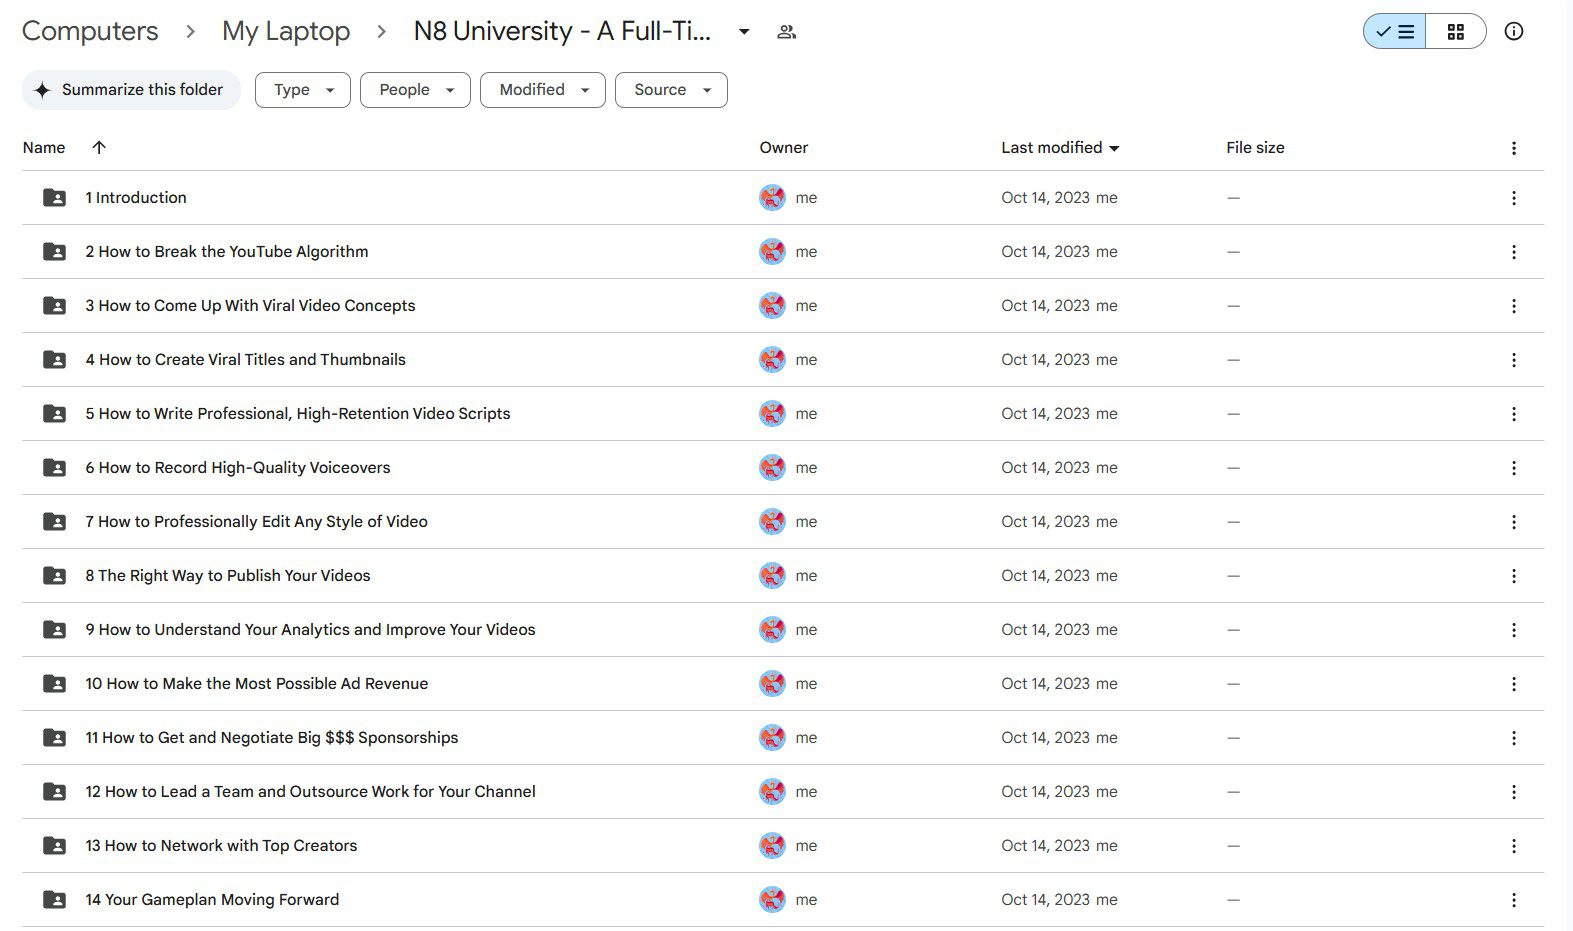Select 4 How to Create Viral Titles and Thumbnails
Screen dimensions: 1573x931
coord(783,360)
